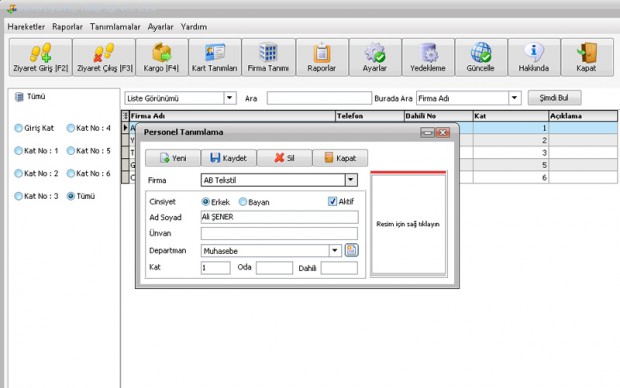Expand the Burada Ara Firma Adı dropdown

[514, 98]
